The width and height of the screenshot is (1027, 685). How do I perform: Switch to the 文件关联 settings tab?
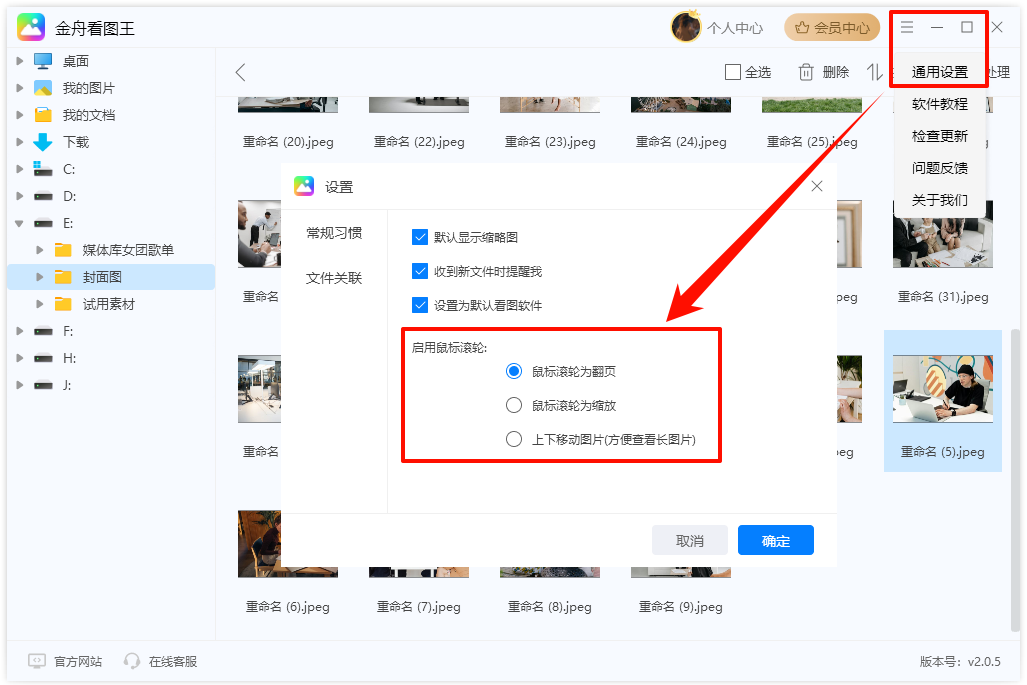tap(334, 278)
